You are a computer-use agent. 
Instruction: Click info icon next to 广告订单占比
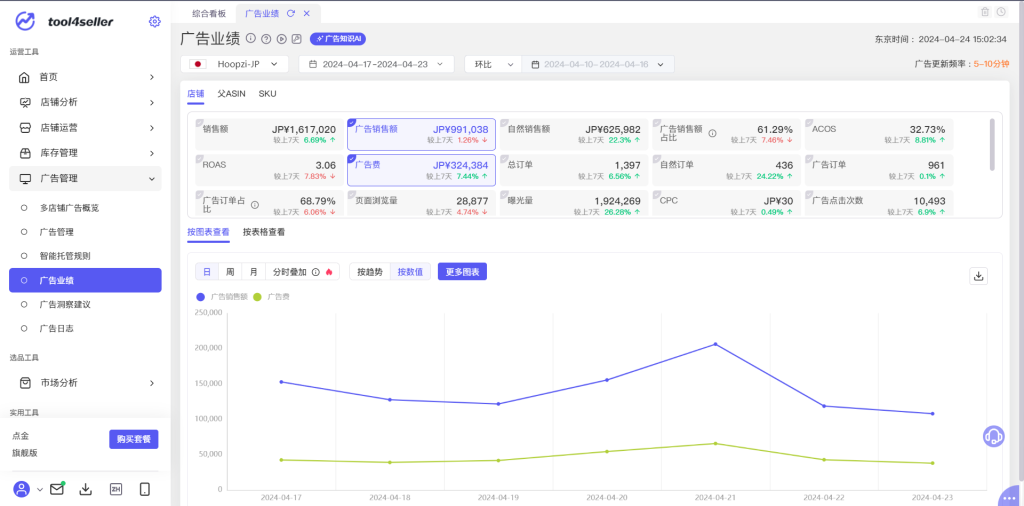click(x=255, y=205)
